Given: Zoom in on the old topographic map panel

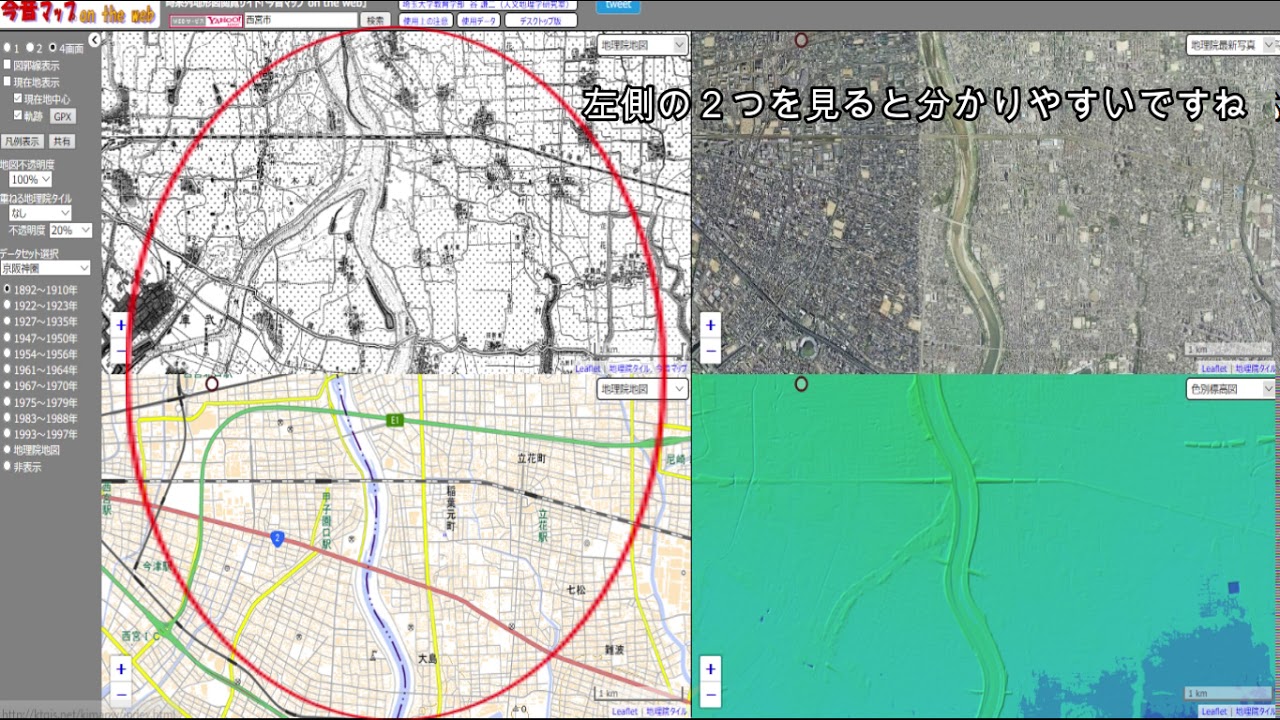Looking at the screenshot, I should tap(121, 325).
